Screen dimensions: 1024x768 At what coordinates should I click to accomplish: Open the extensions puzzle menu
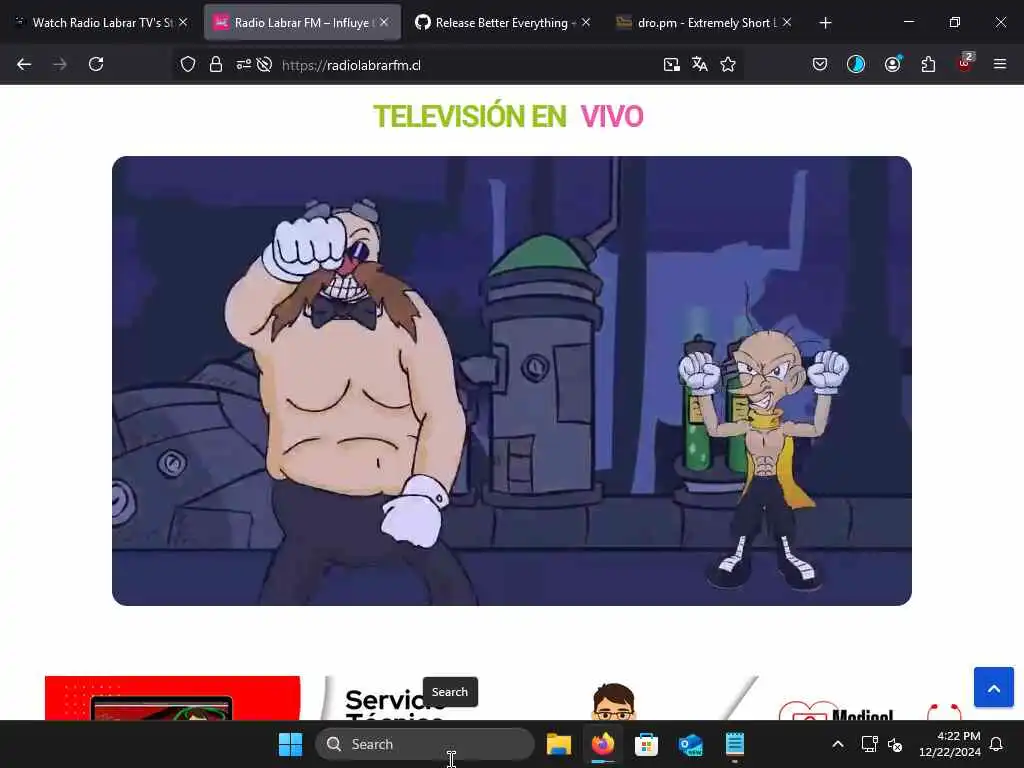[x=928, y=64]
